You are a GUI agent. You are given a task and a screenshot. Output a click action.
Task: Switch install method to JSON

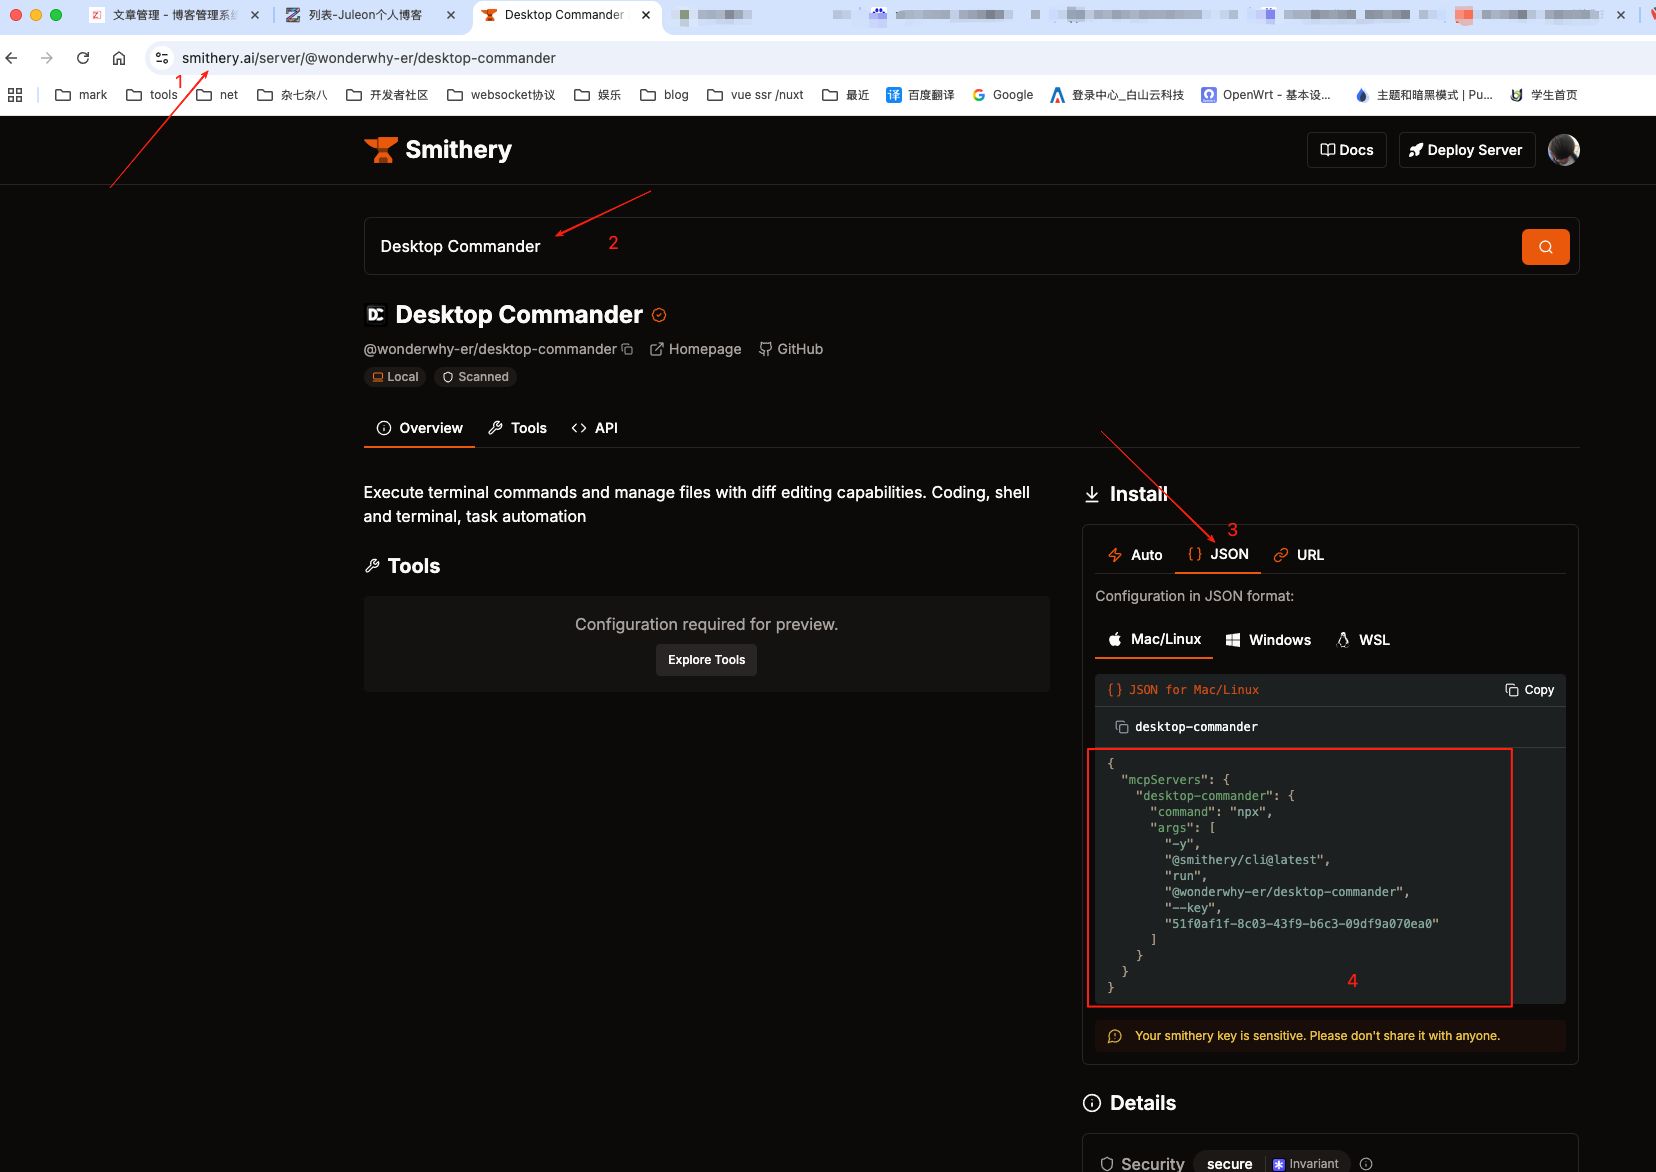[x=1218, y=554]
